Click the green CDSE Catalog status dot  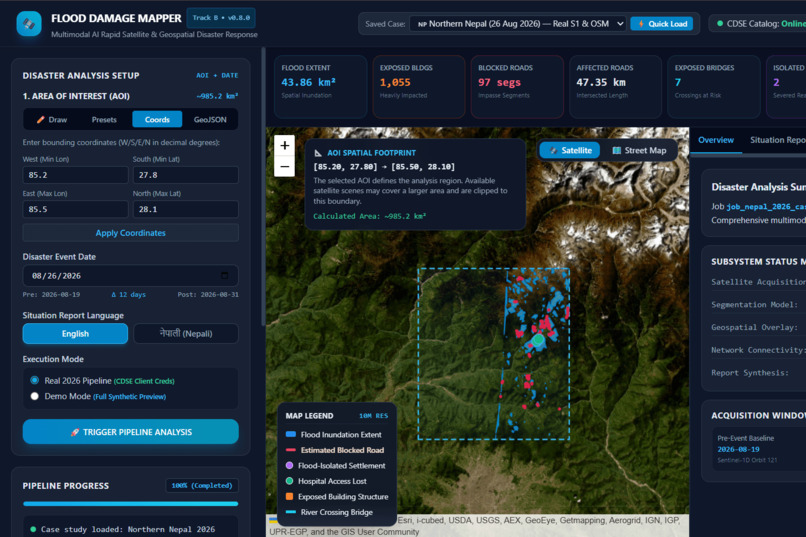[720, 24]
